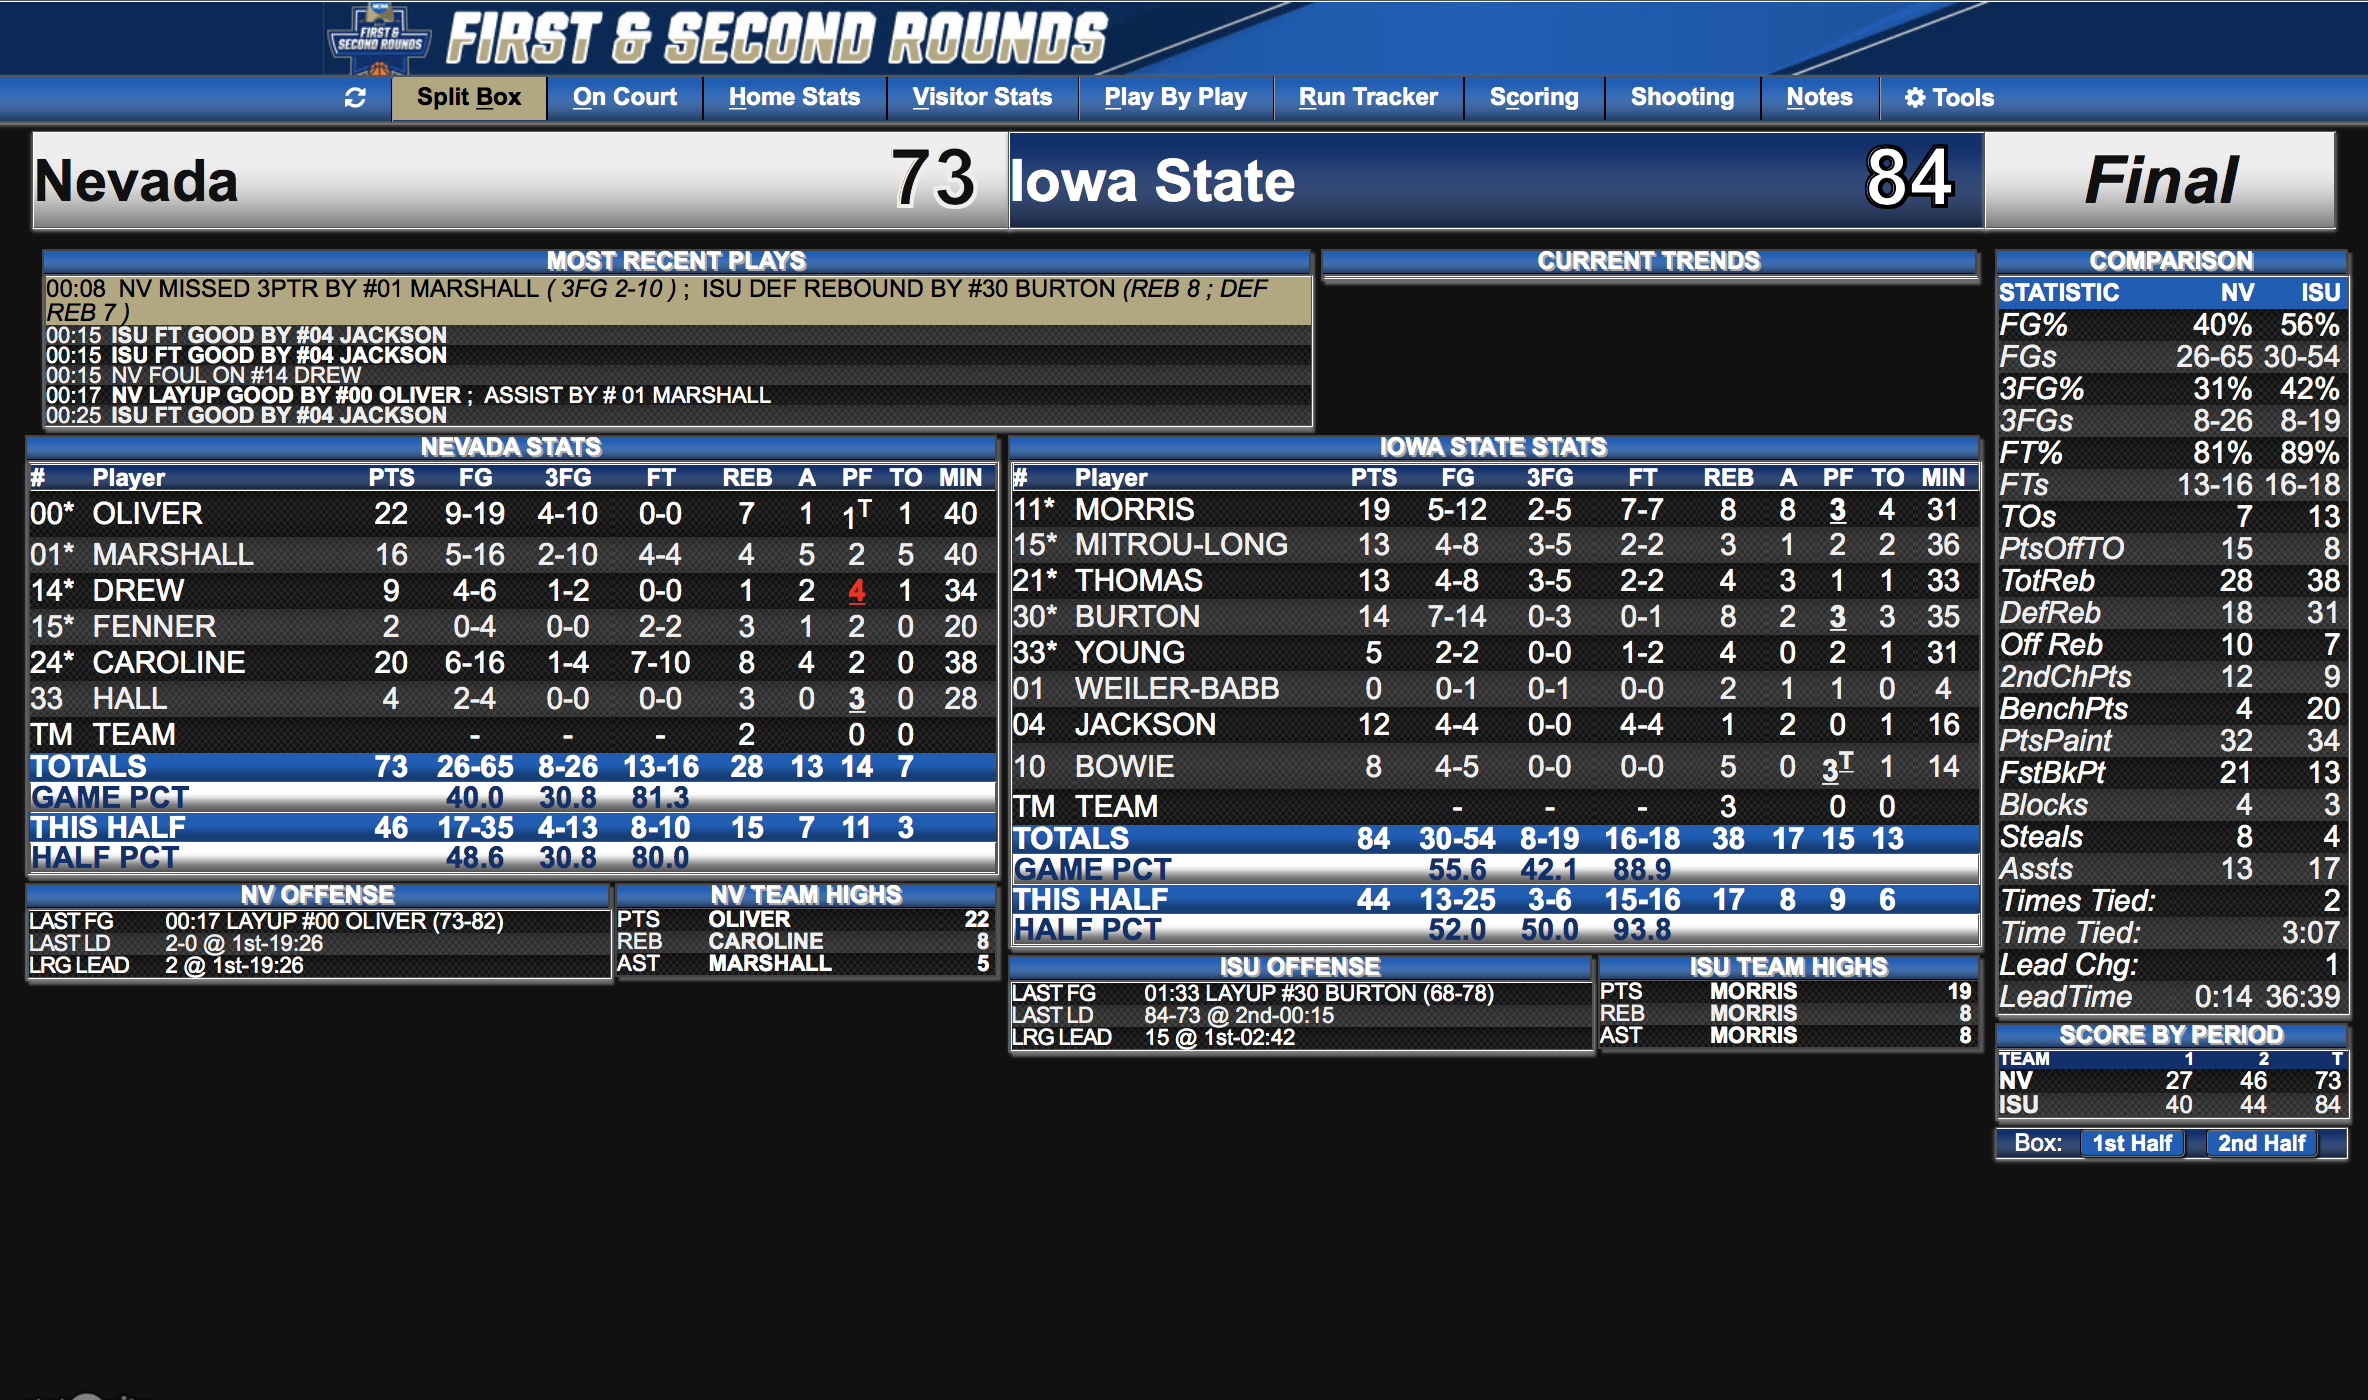Viewport: 2368px width, 1400px height.
Task: Select the CAROLINE player row
Action: point(511,663)
